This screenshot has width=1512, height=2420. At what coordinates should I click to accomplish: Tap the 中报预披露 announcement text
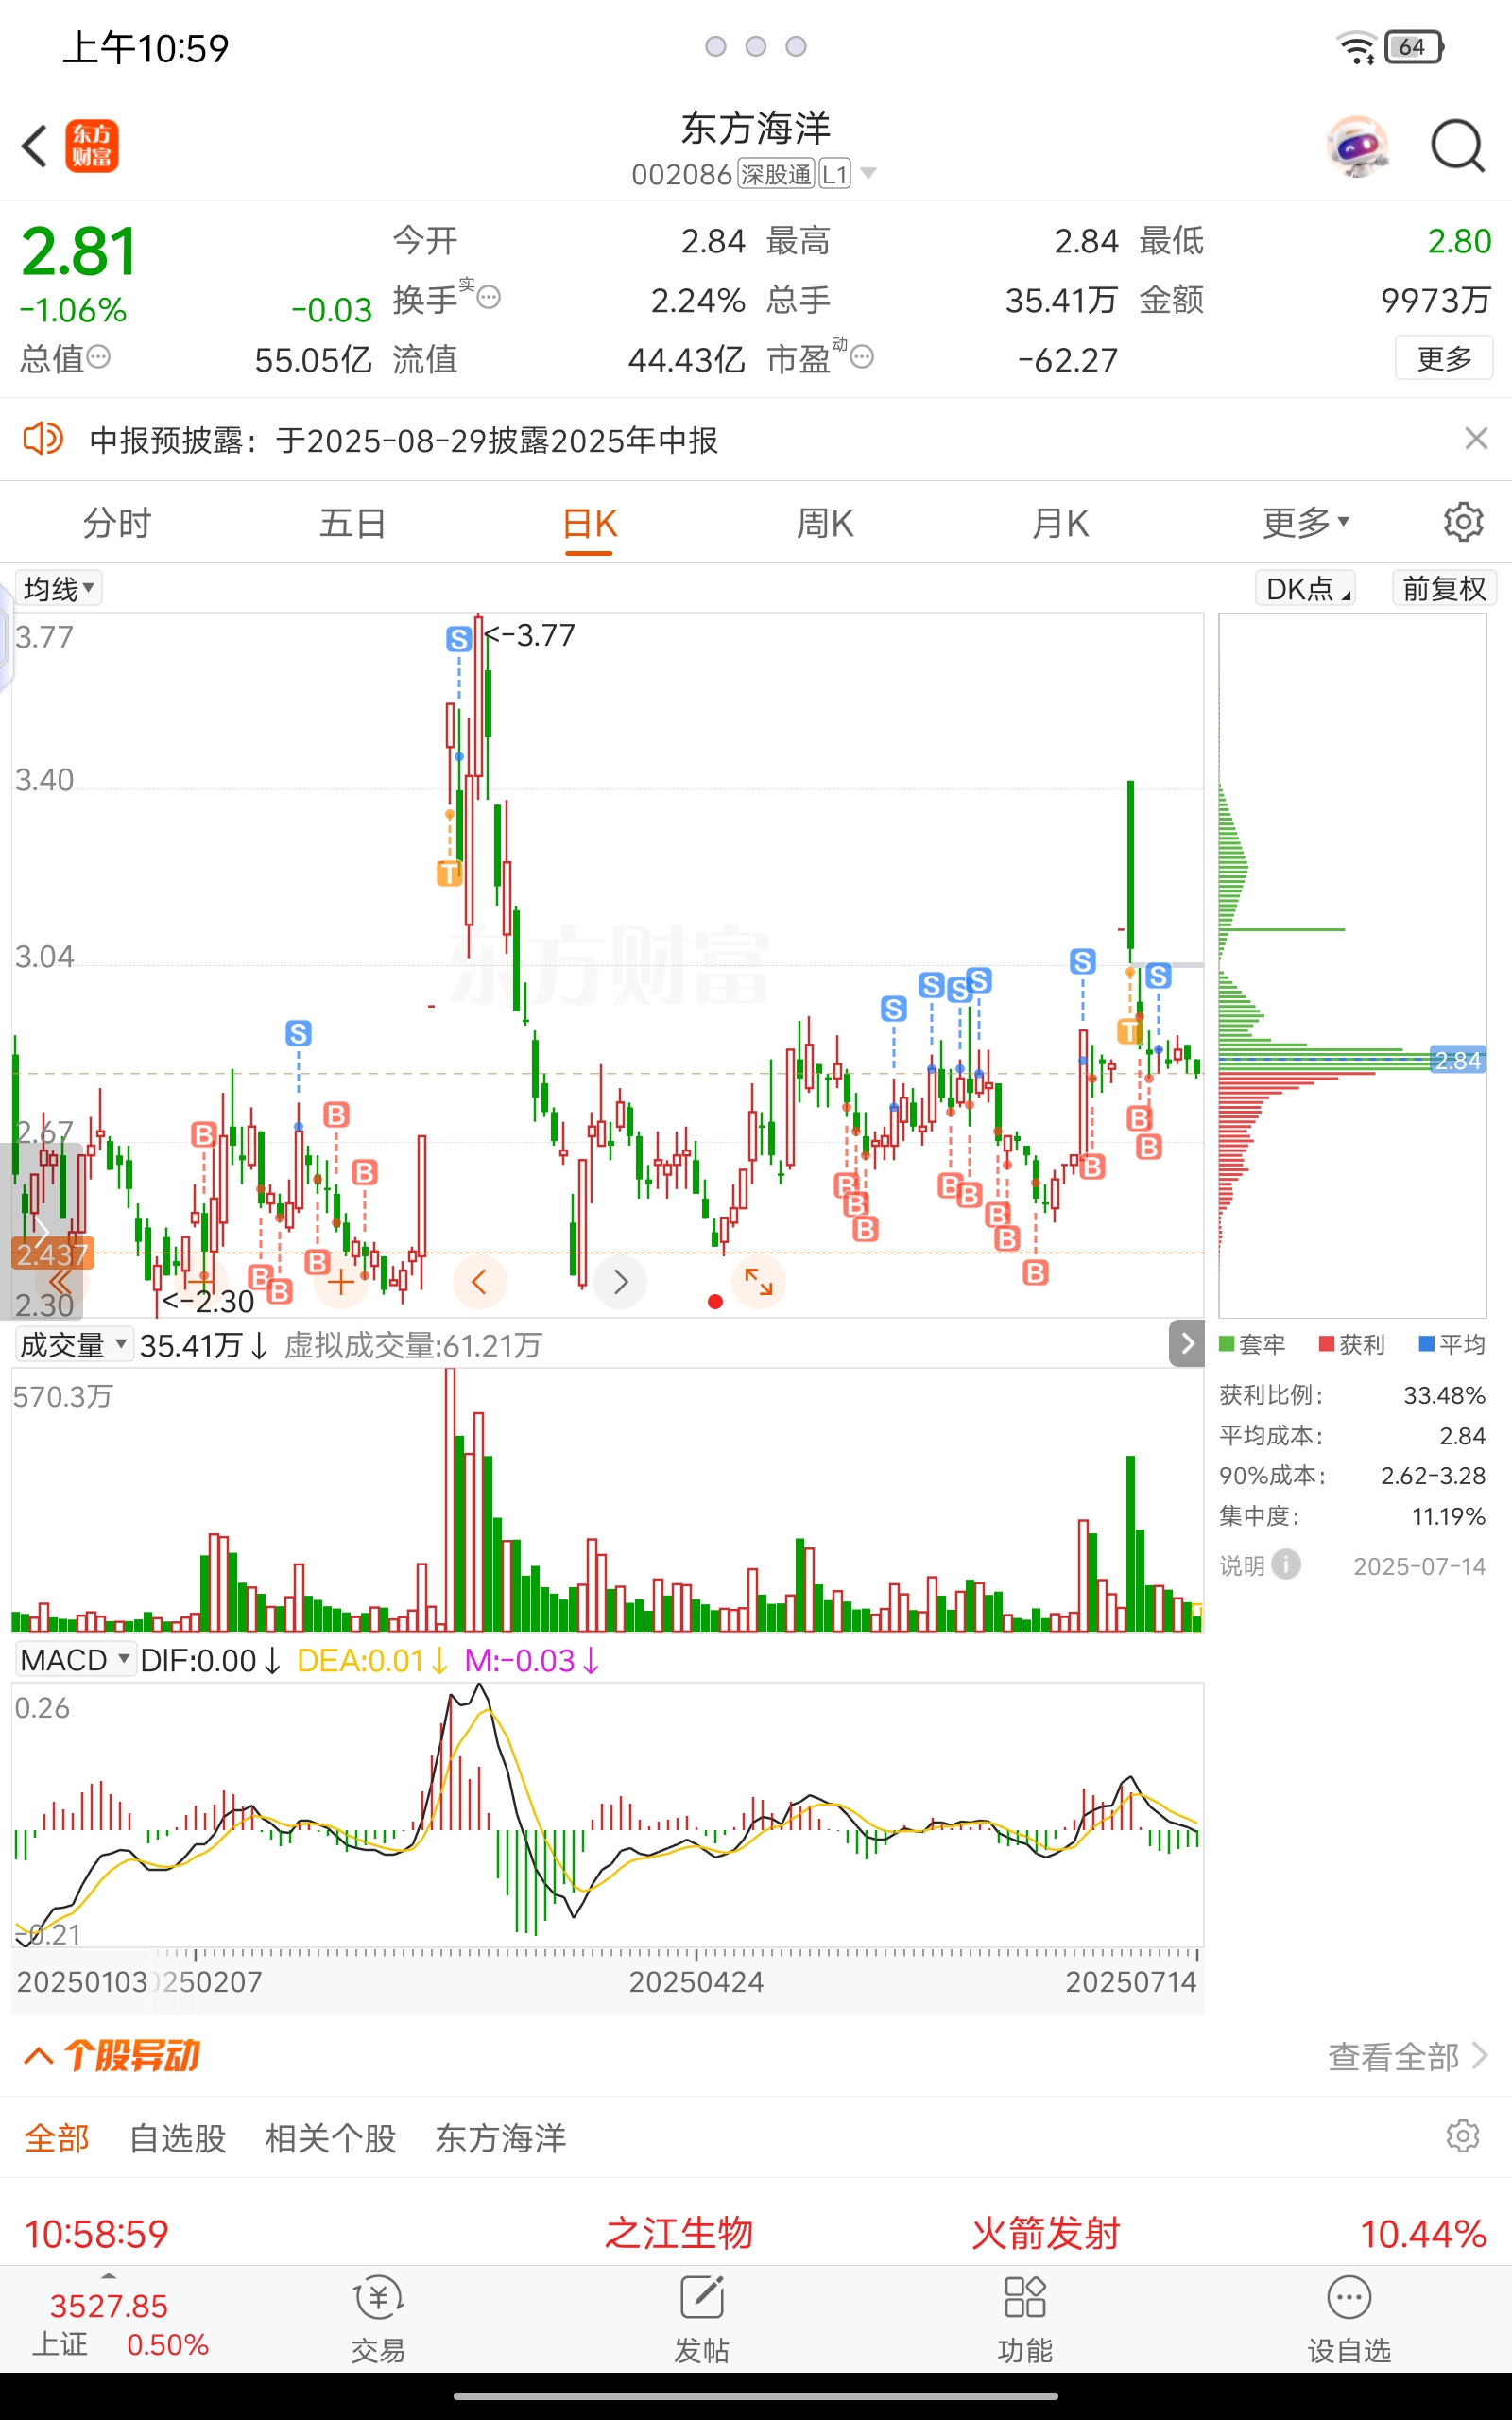pyautogui.click(x=404, y=440)
